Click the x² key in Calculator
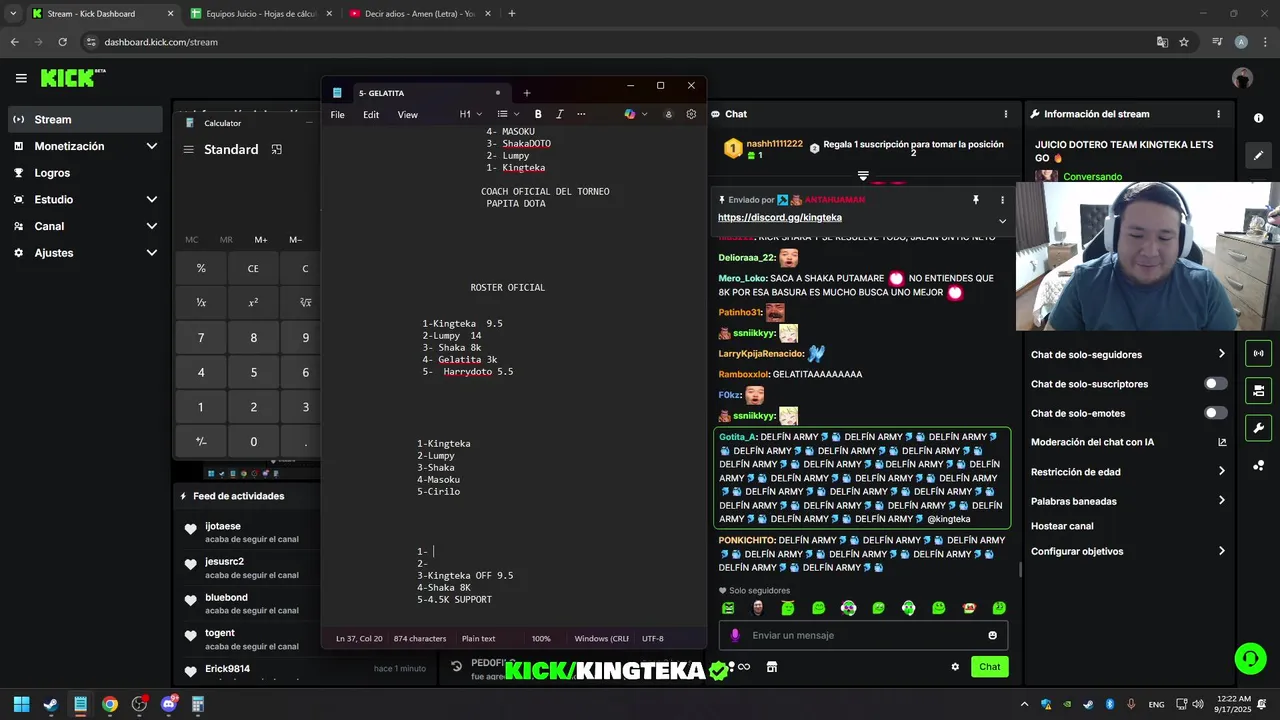Screen dimensions: 1280x720 [253, 302]
